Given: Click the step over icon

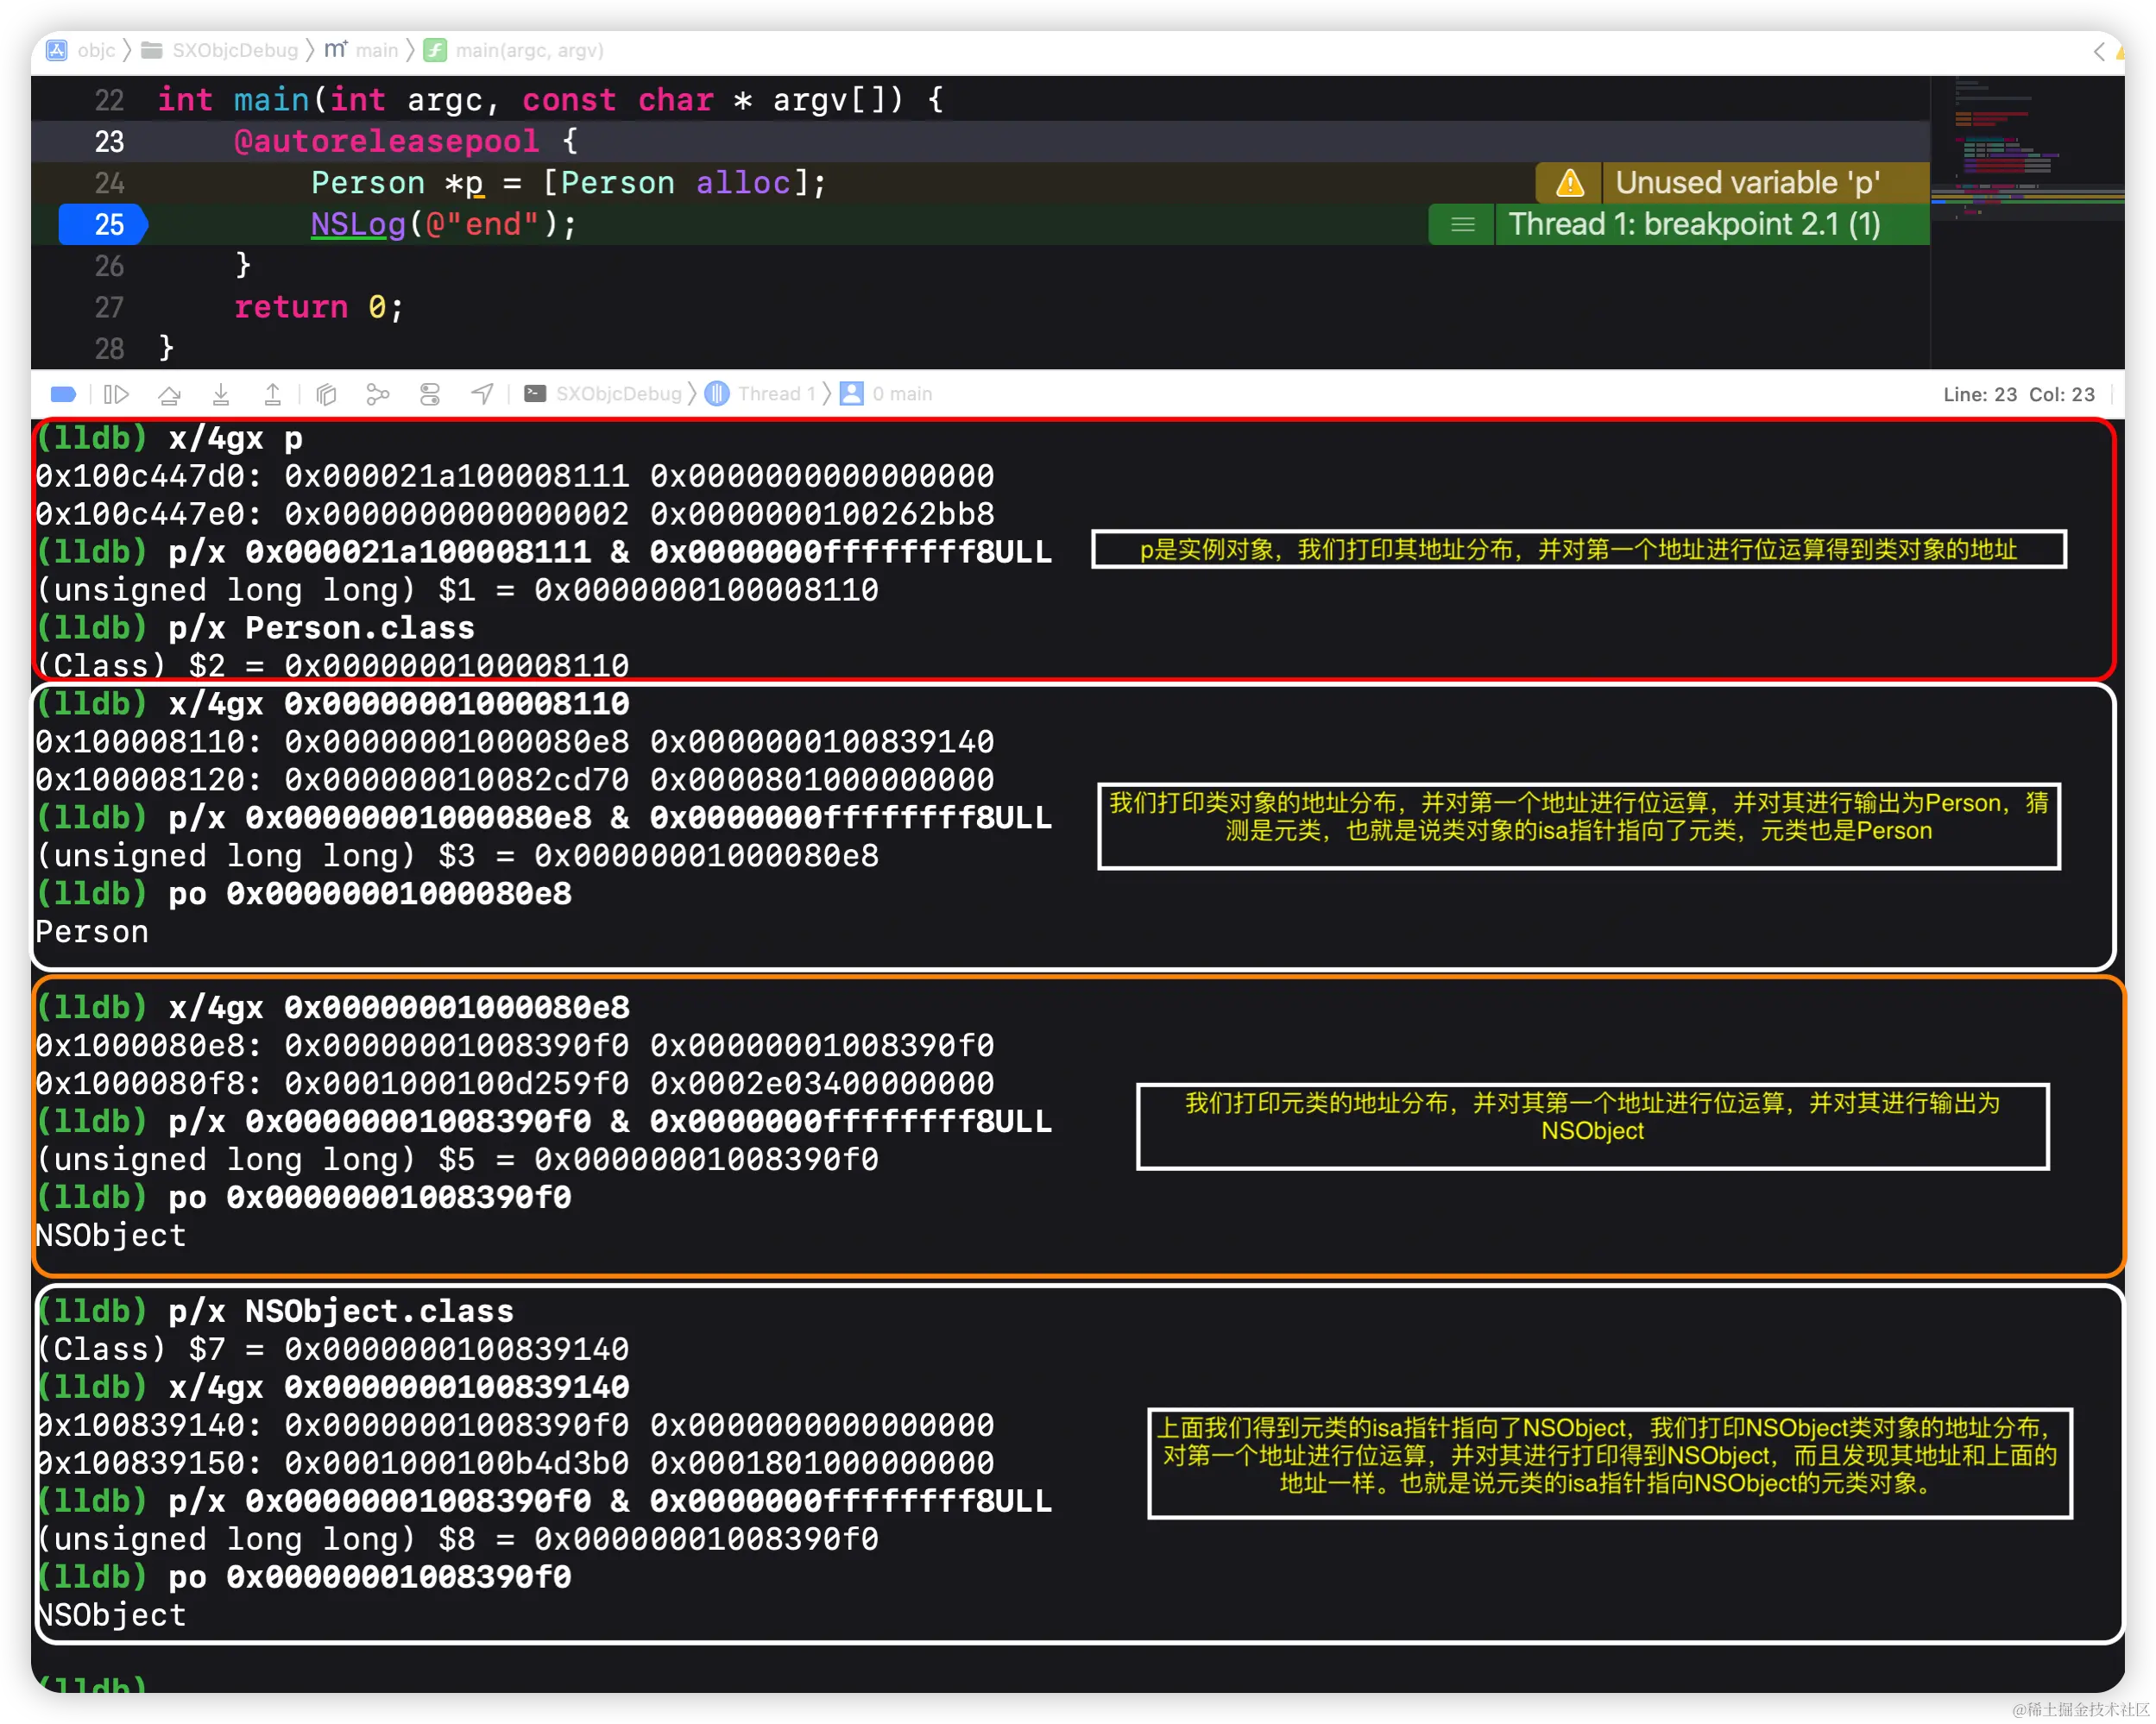Looking at the screenshot, I should coord(169,394).
